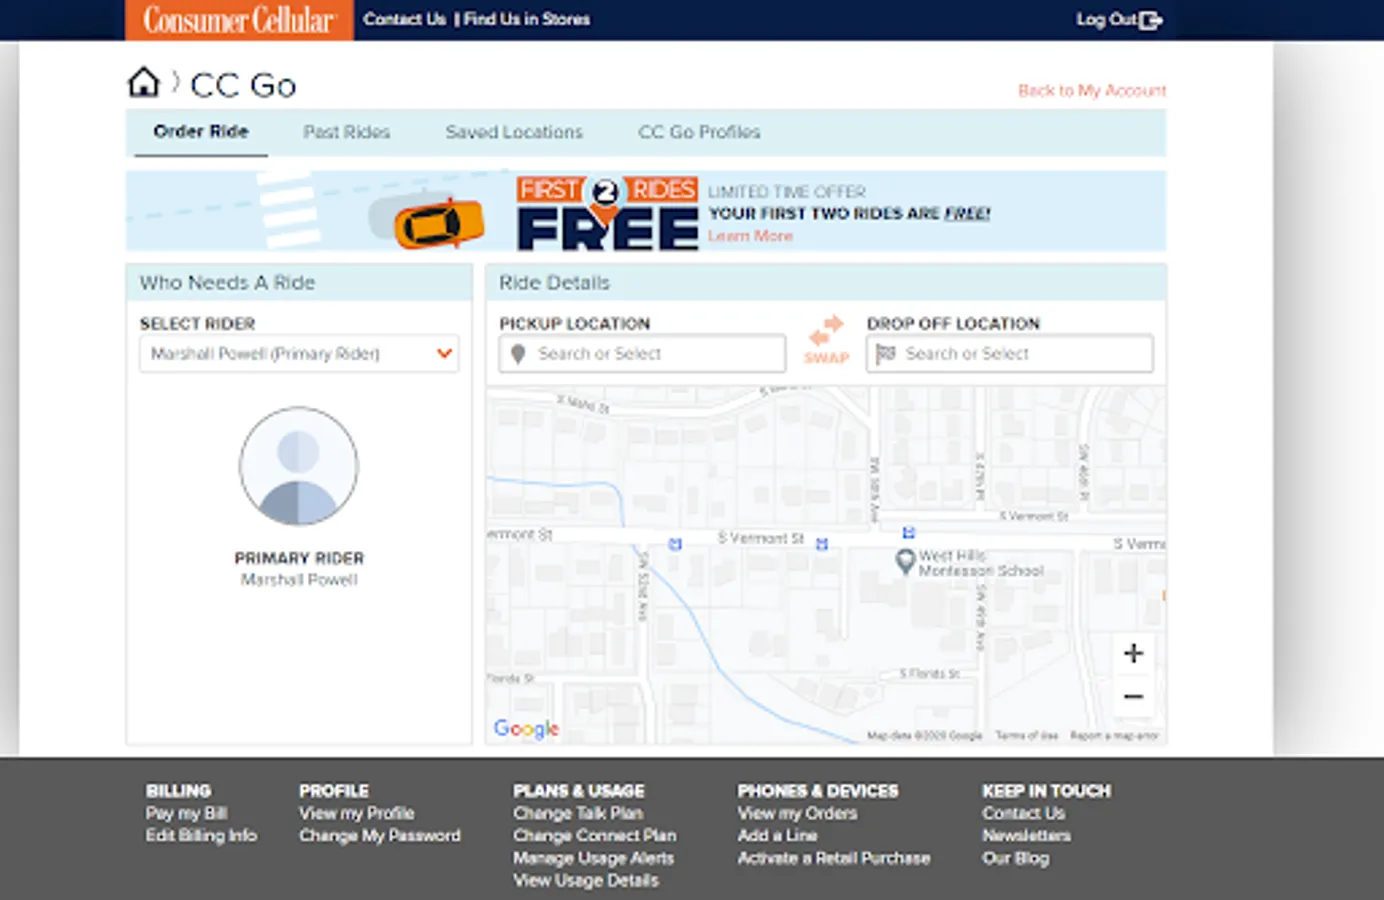Click the Swap locations arrows icon
The width and height of the screenshot is (1384, 900).
(826, 330)
